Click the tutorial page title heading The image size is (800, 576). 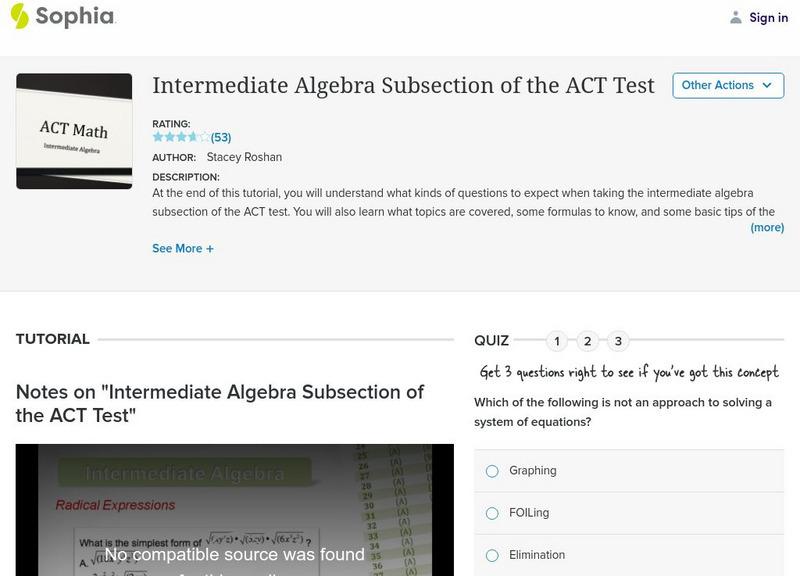click(403, 86)
